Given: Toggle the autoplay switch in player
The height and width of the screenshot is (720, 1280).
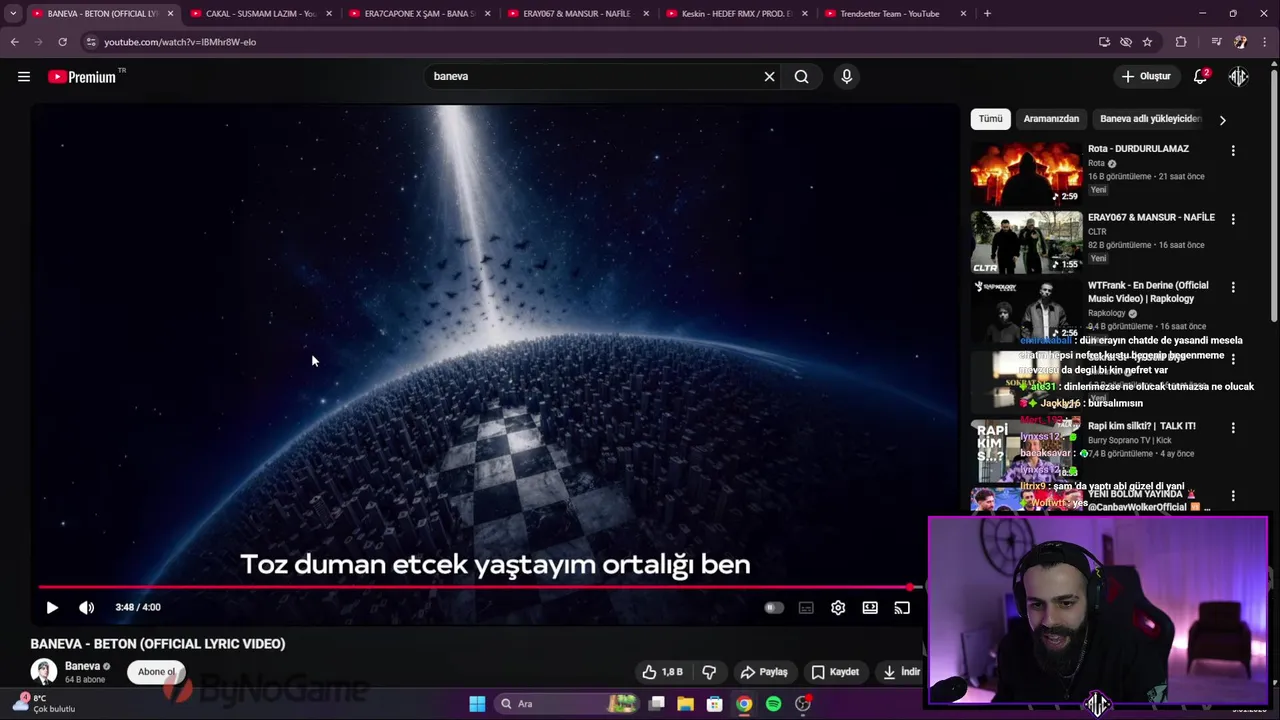Looking at the screenshot, I should pos(774,607).
